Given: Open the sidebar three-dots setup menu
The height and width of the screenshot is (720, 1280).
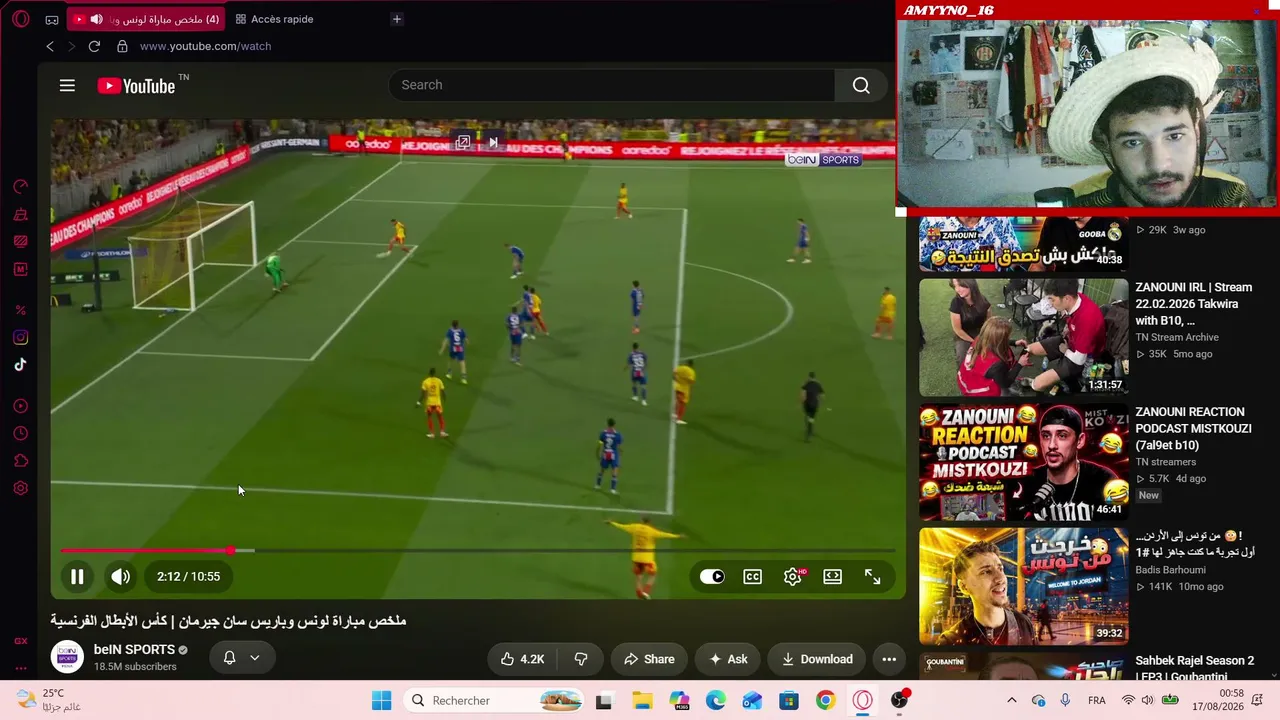Looking at the screenshot, I should pos(20,669).
